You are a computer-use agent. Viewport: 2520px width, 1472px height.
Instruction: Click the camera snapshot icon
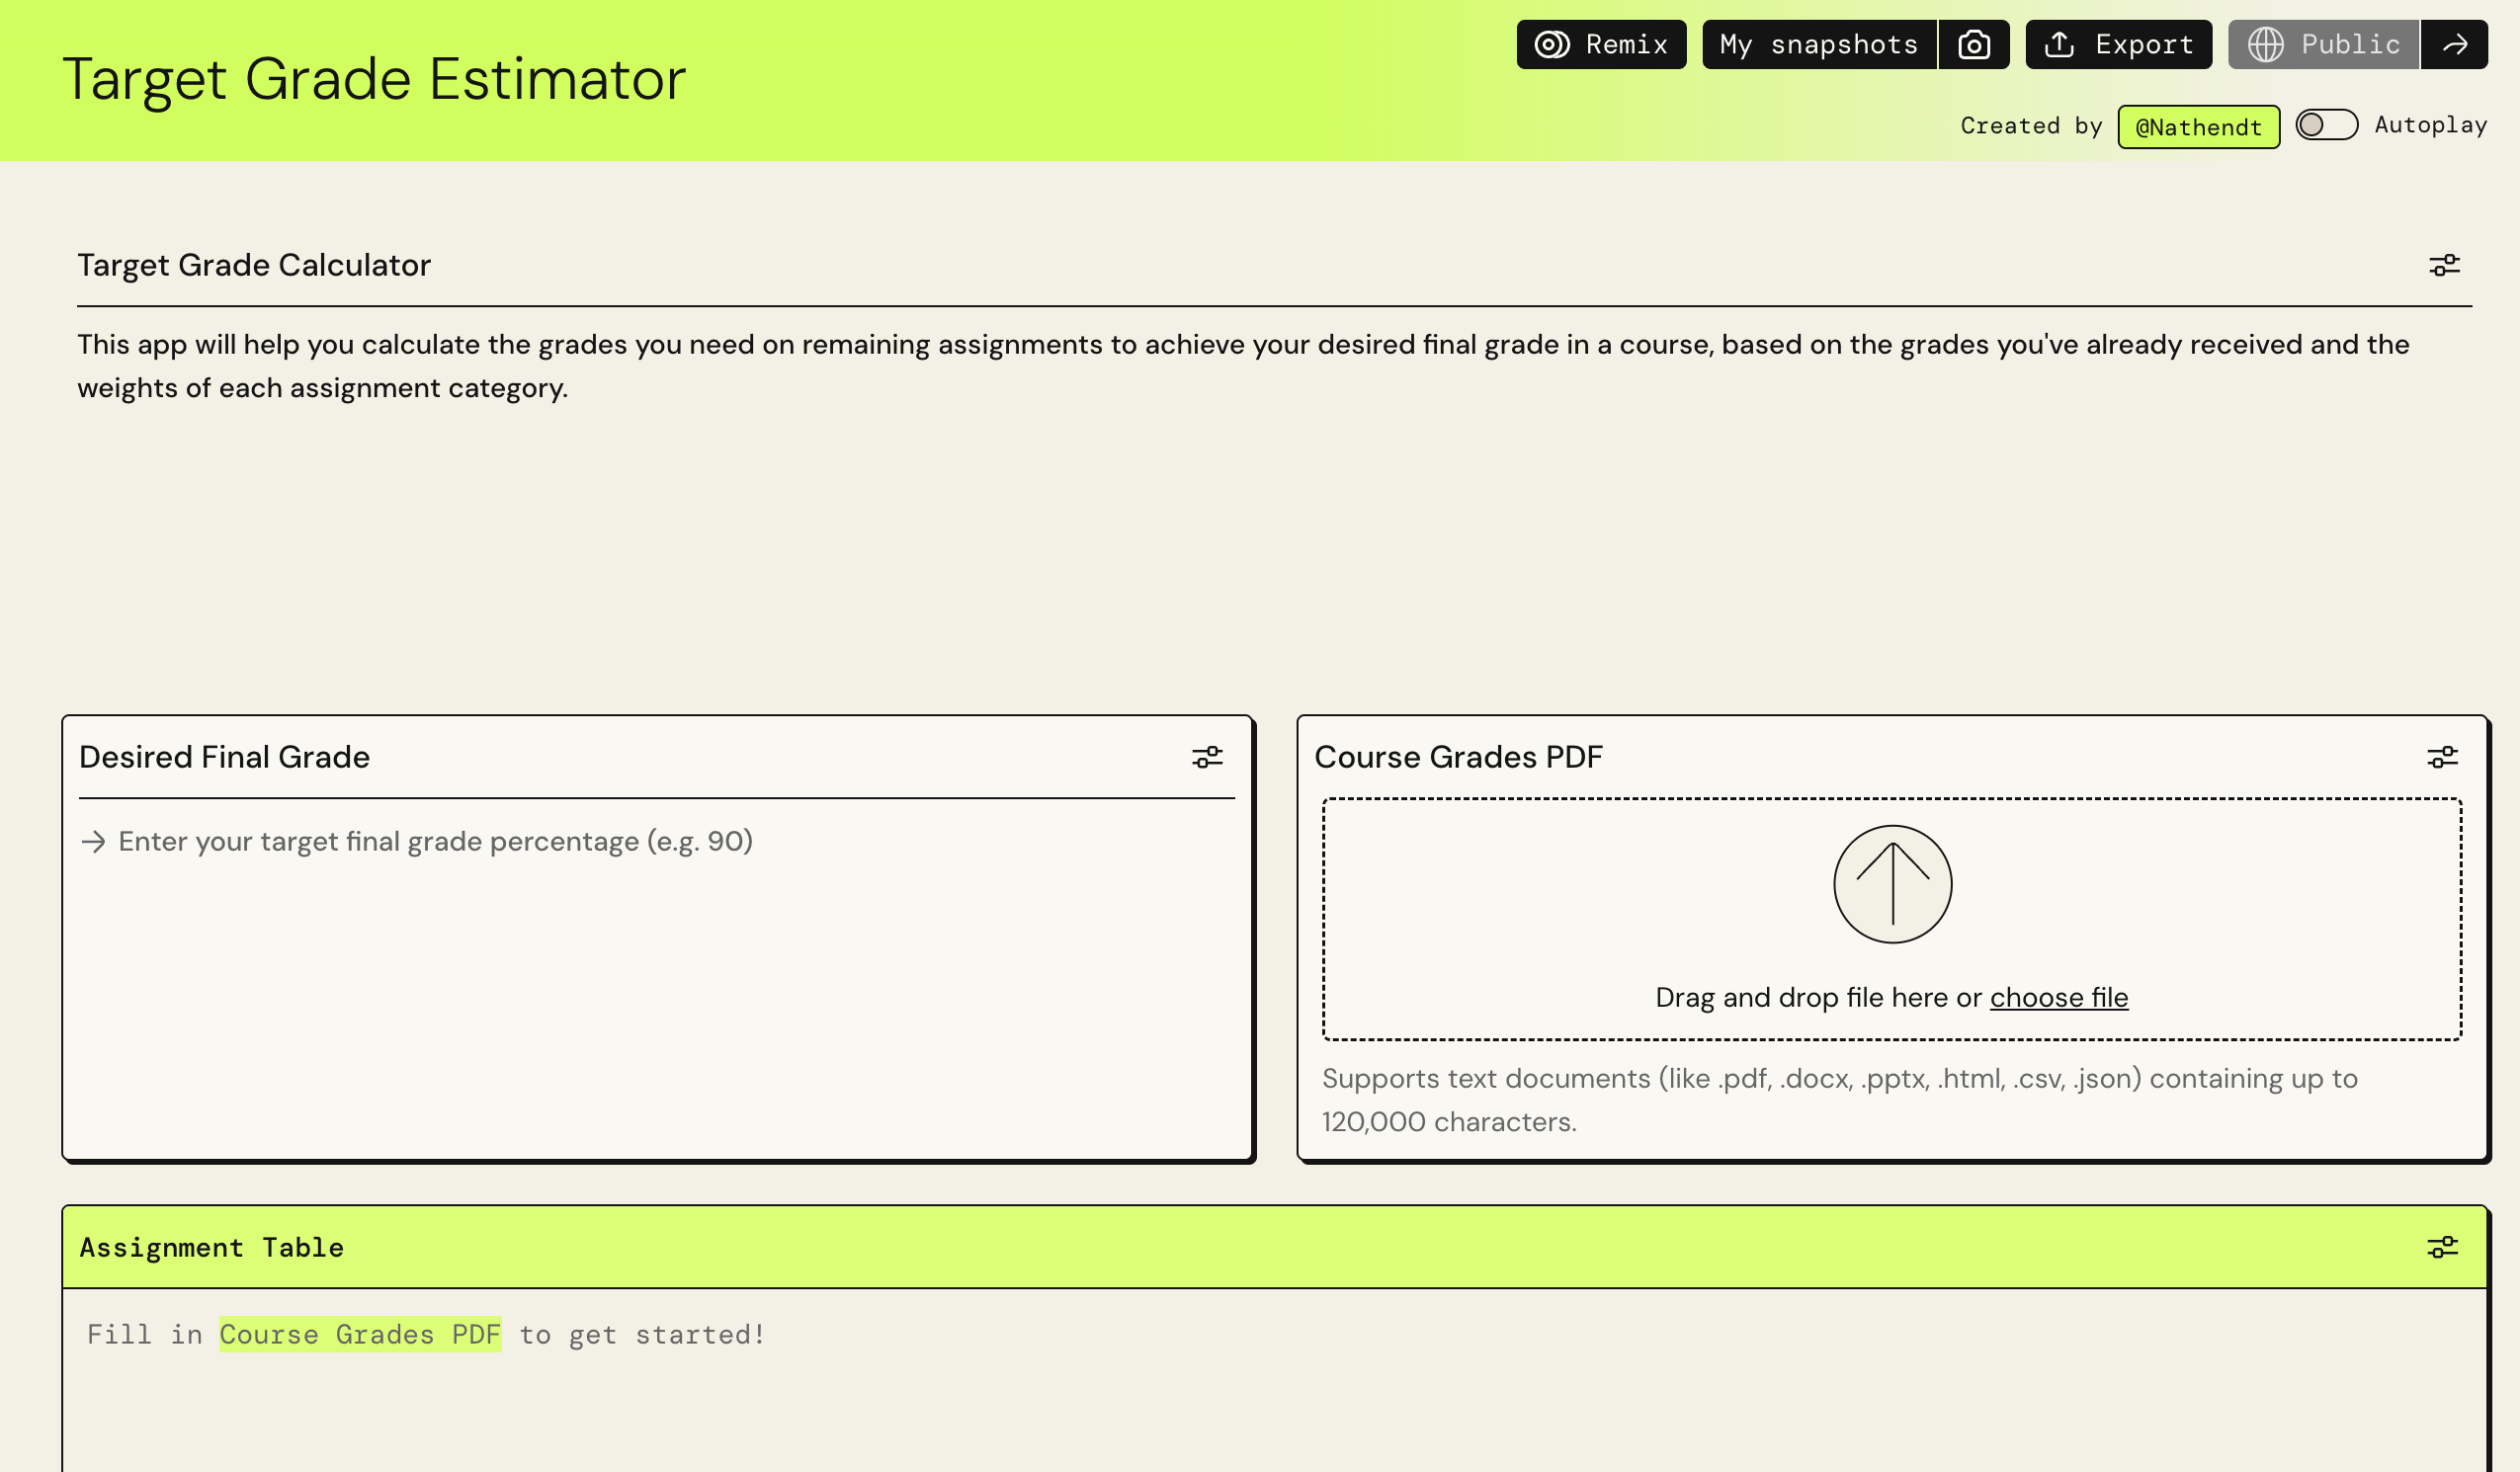[x=1973, y=45]
